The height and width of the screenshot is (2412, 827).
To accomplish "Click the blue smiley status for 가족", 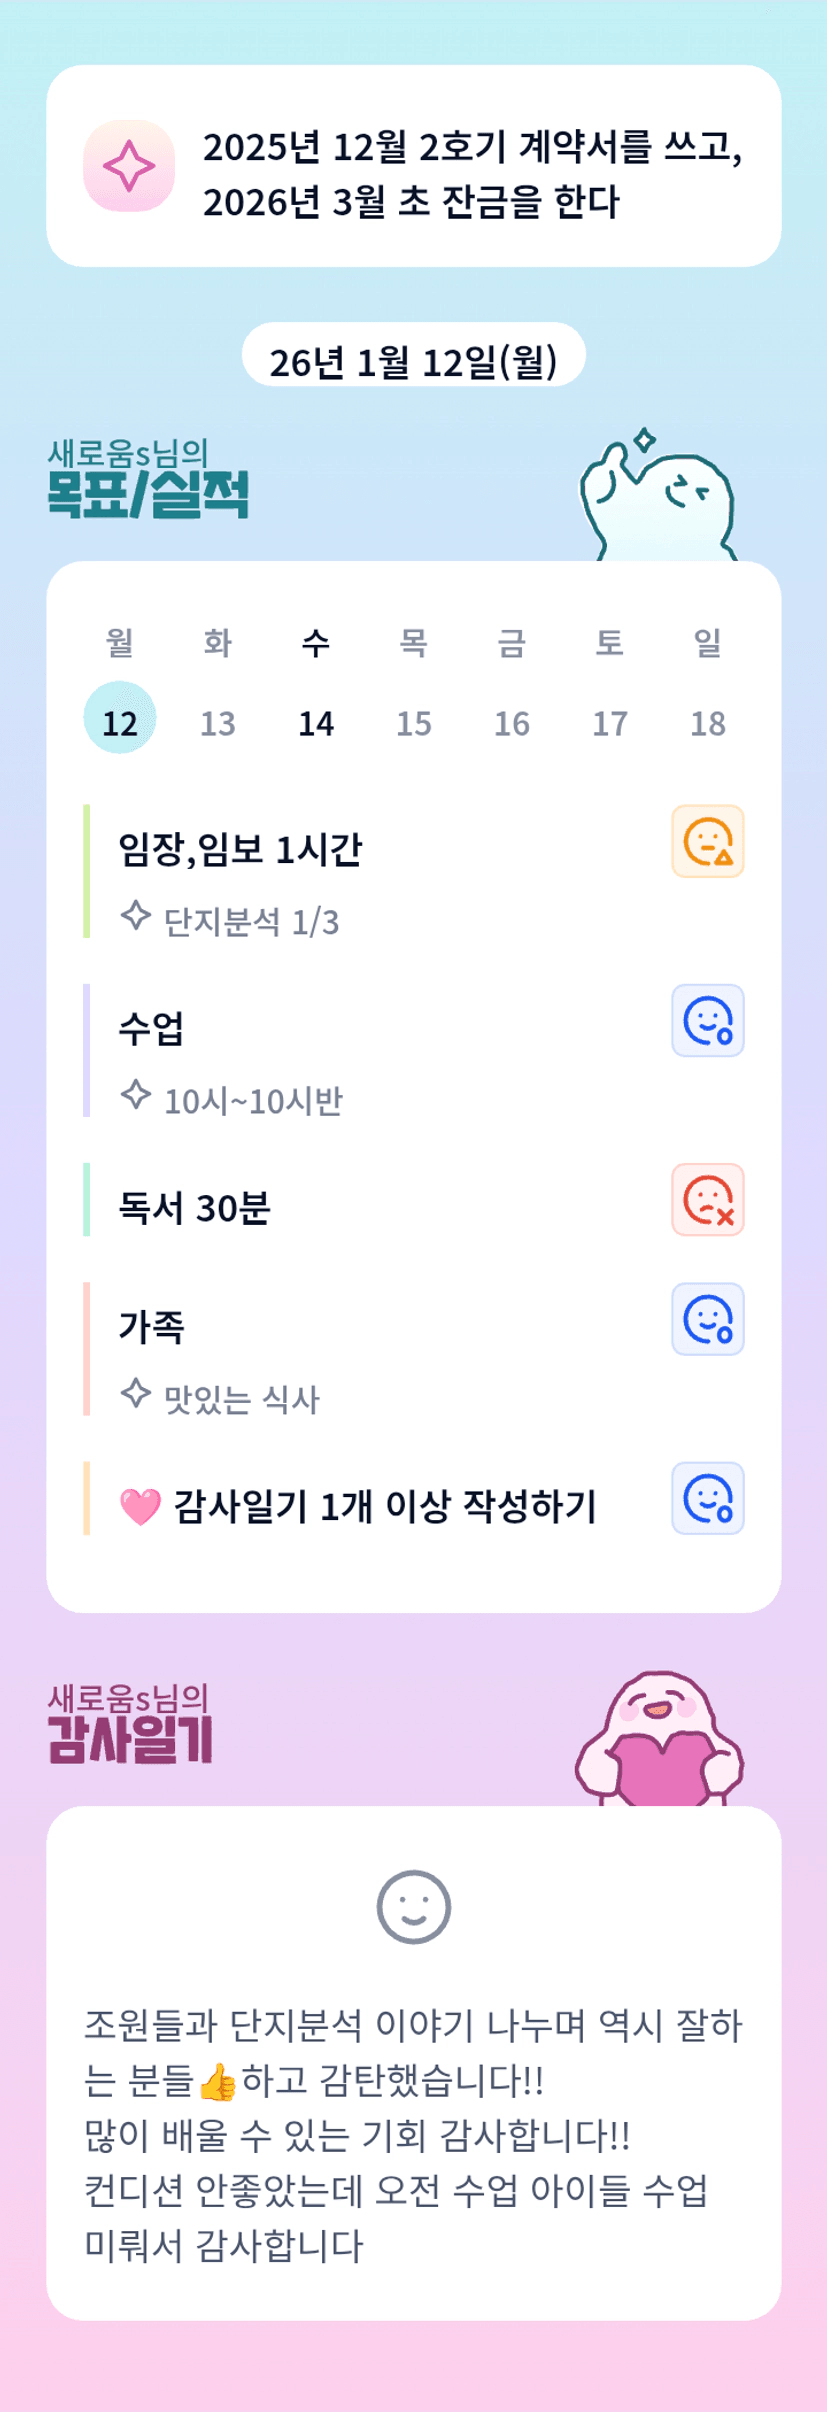I will (x=707, y=1319).
